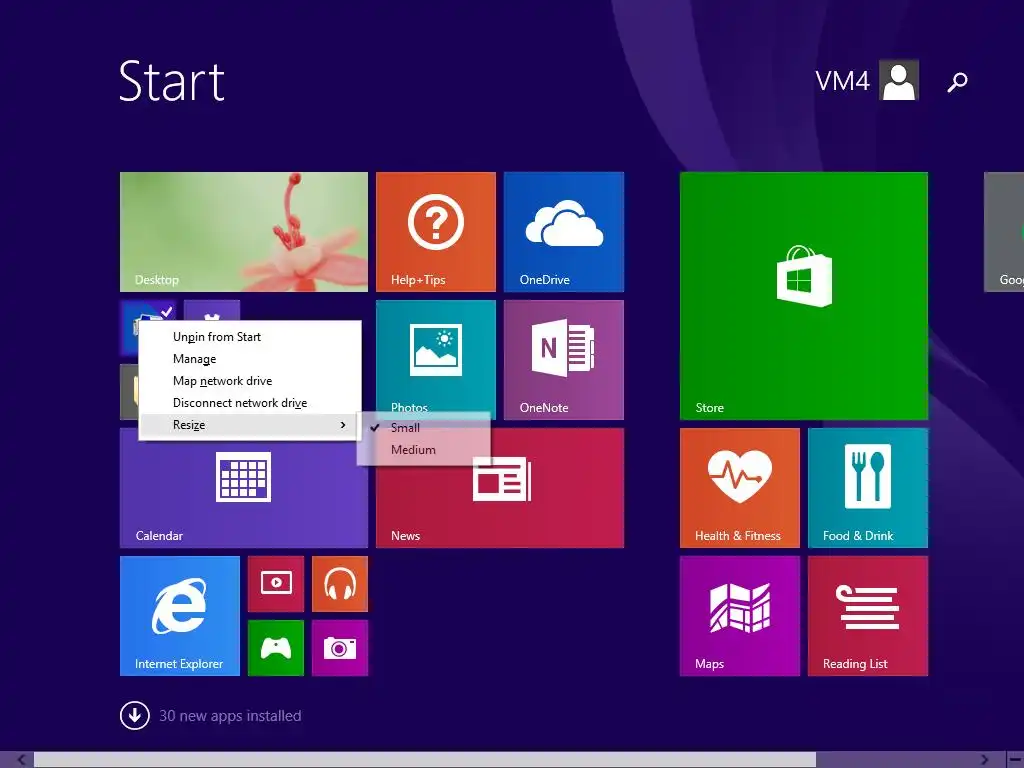Open the Desktop tile
This screenshot has width=1024, height=768.
(244, 232)
